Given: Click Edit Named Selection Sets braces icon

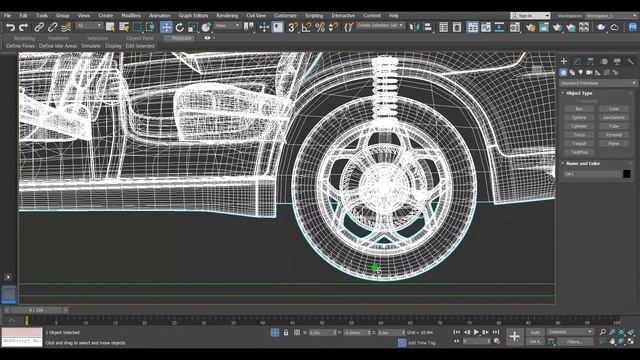Looking at the screenshot, I should click(x=349, y=27).
